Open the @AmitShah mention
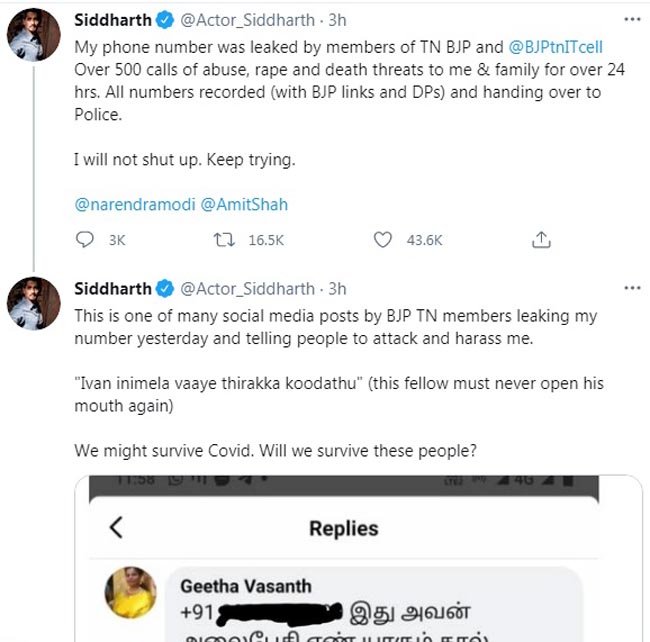The image size is (650, 642). [x=244, y=204]
